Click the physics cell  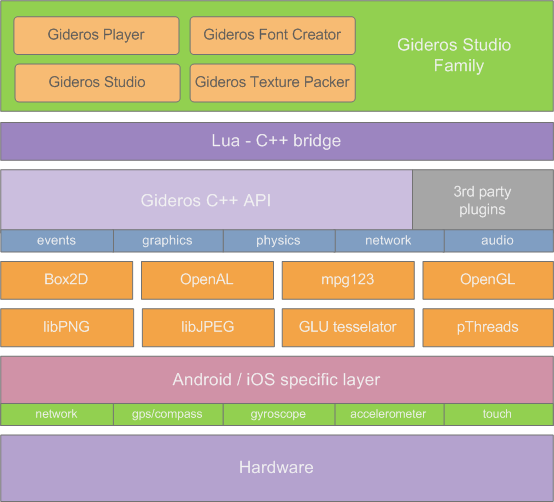[x=279, y=241]
